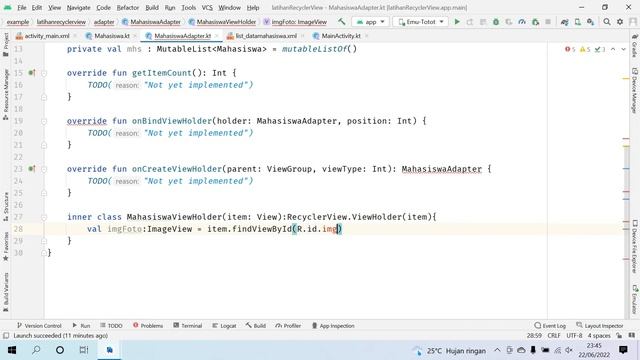Open the Build menu

pyautogui.click(x=152, y=7)
